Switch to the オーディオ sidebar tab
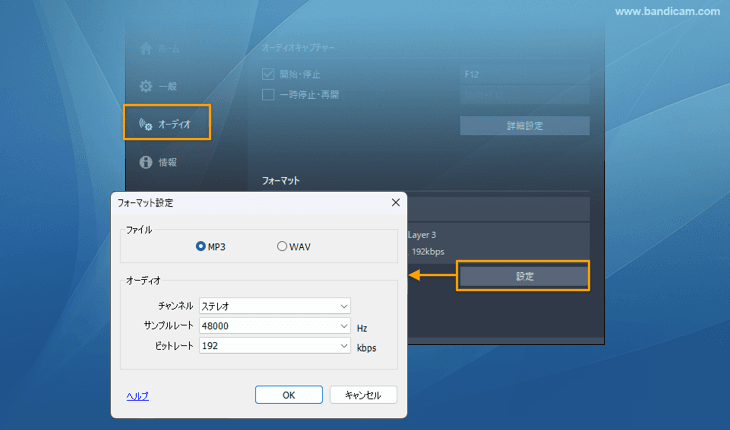The image size is (730, 430). 167,124
